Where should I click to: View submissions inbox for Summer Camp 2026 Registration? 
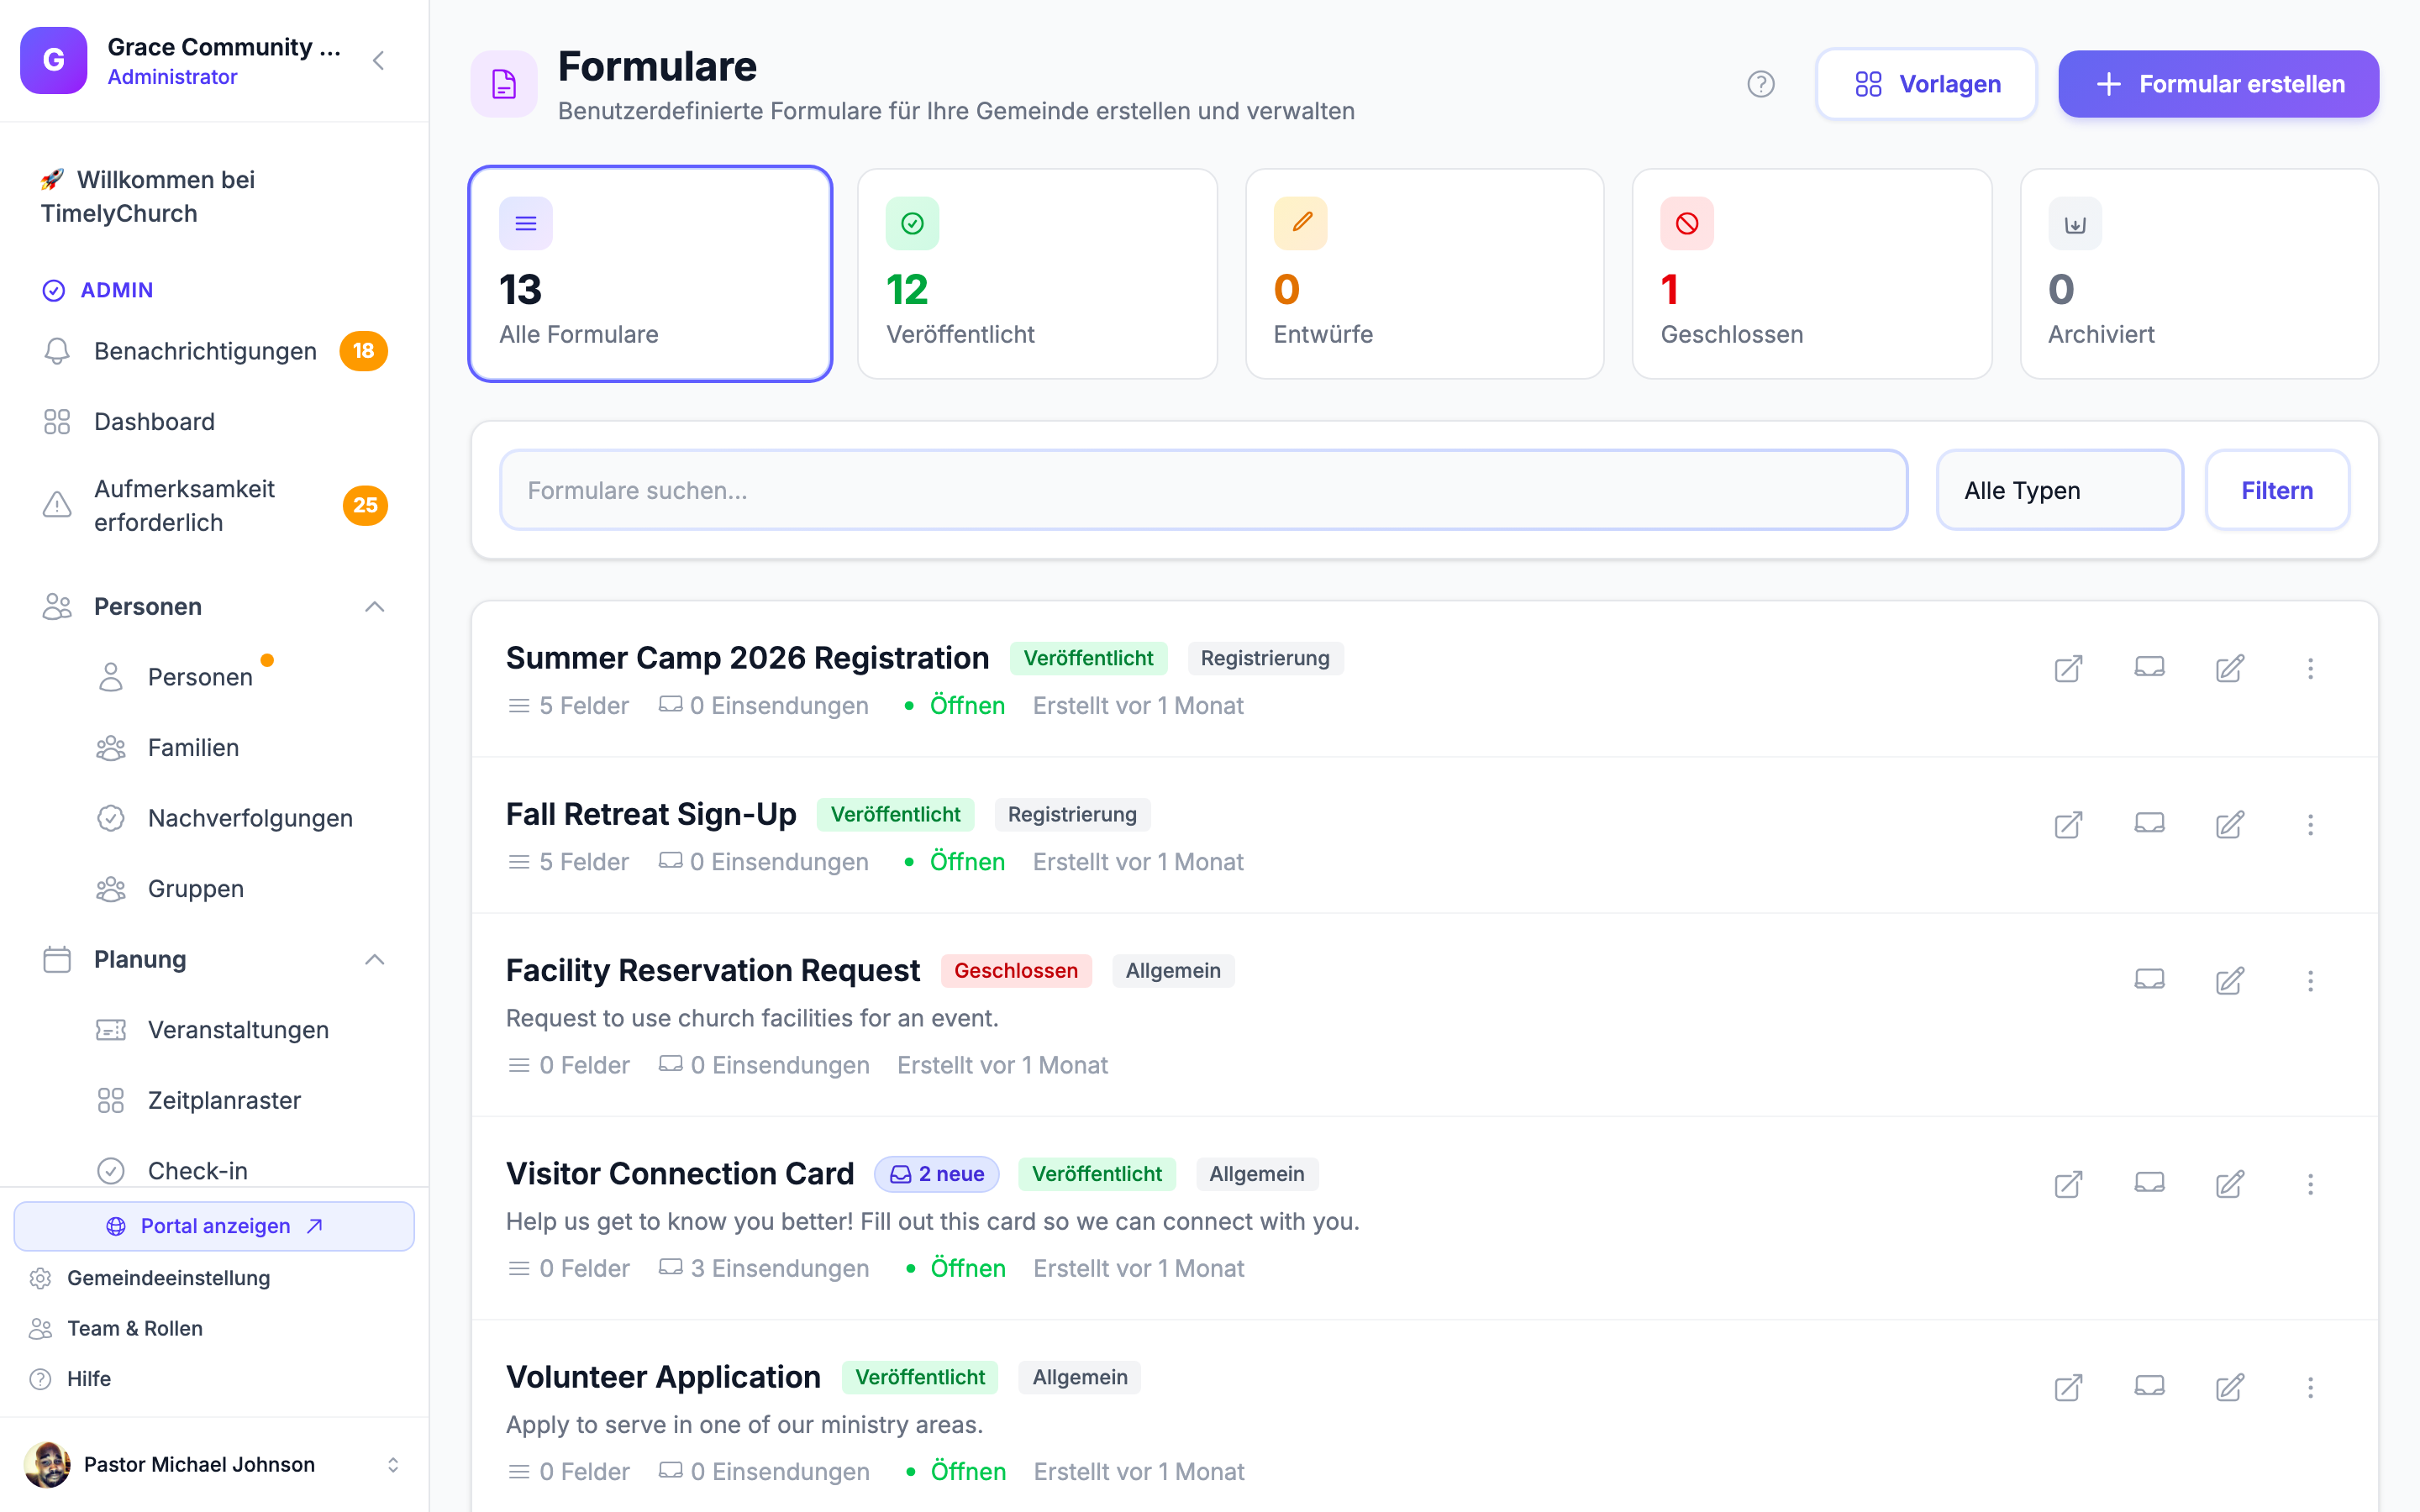click(x=2149, y=668)
